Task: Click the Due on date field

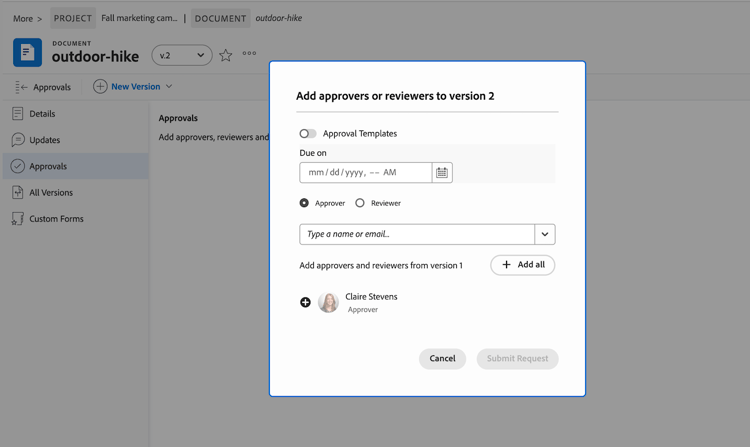Action: 366,173
